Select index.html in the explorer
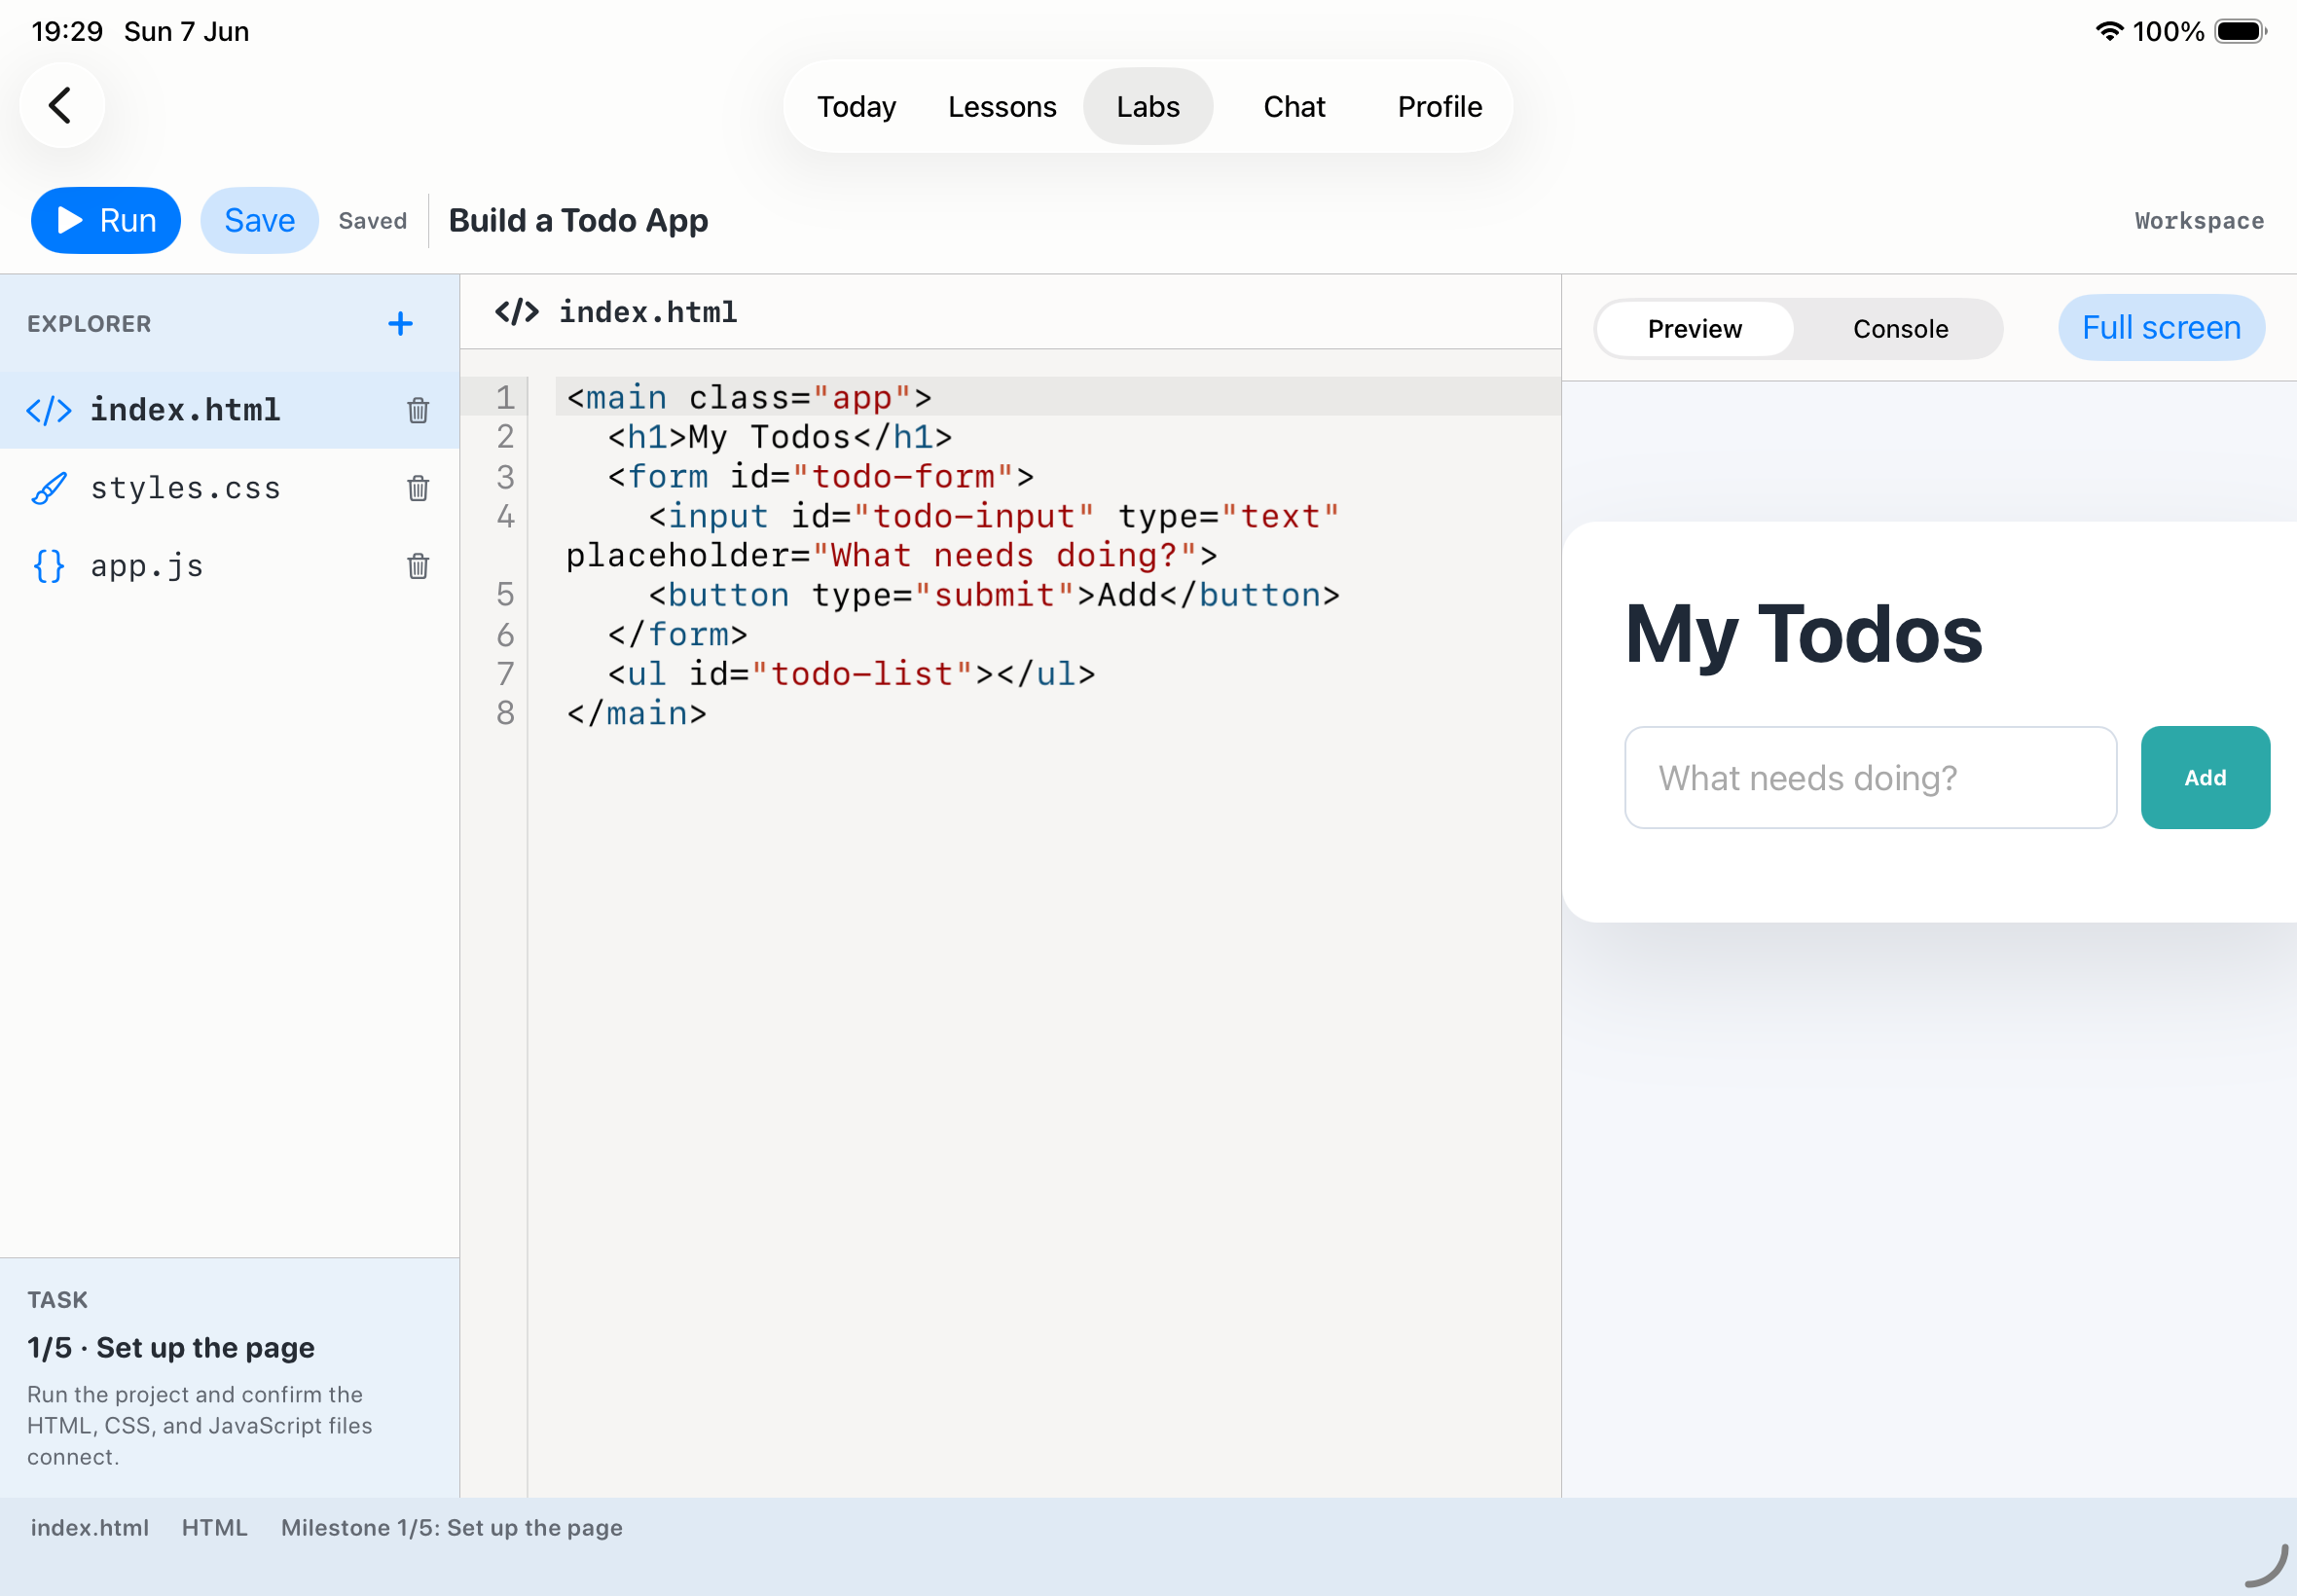 pos(229,410)
